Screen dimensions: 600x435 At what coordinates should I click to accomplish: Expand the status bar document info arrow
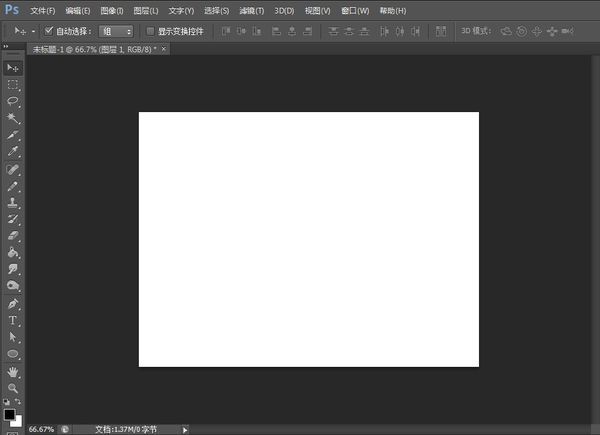click(185, 429)
